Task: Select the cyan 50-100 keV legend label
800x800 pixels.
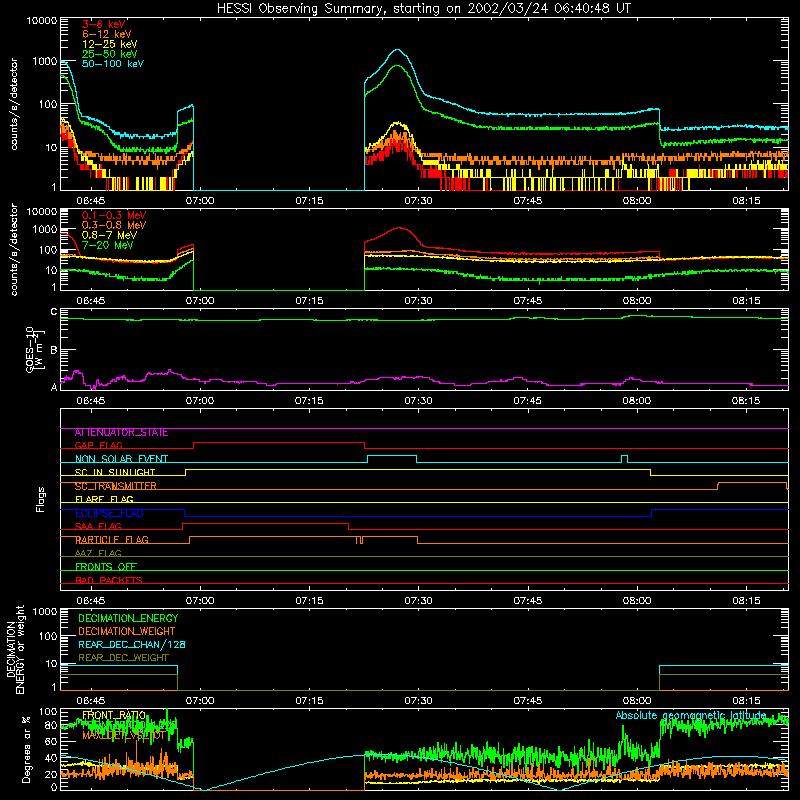Action: [x=113, y=64]
